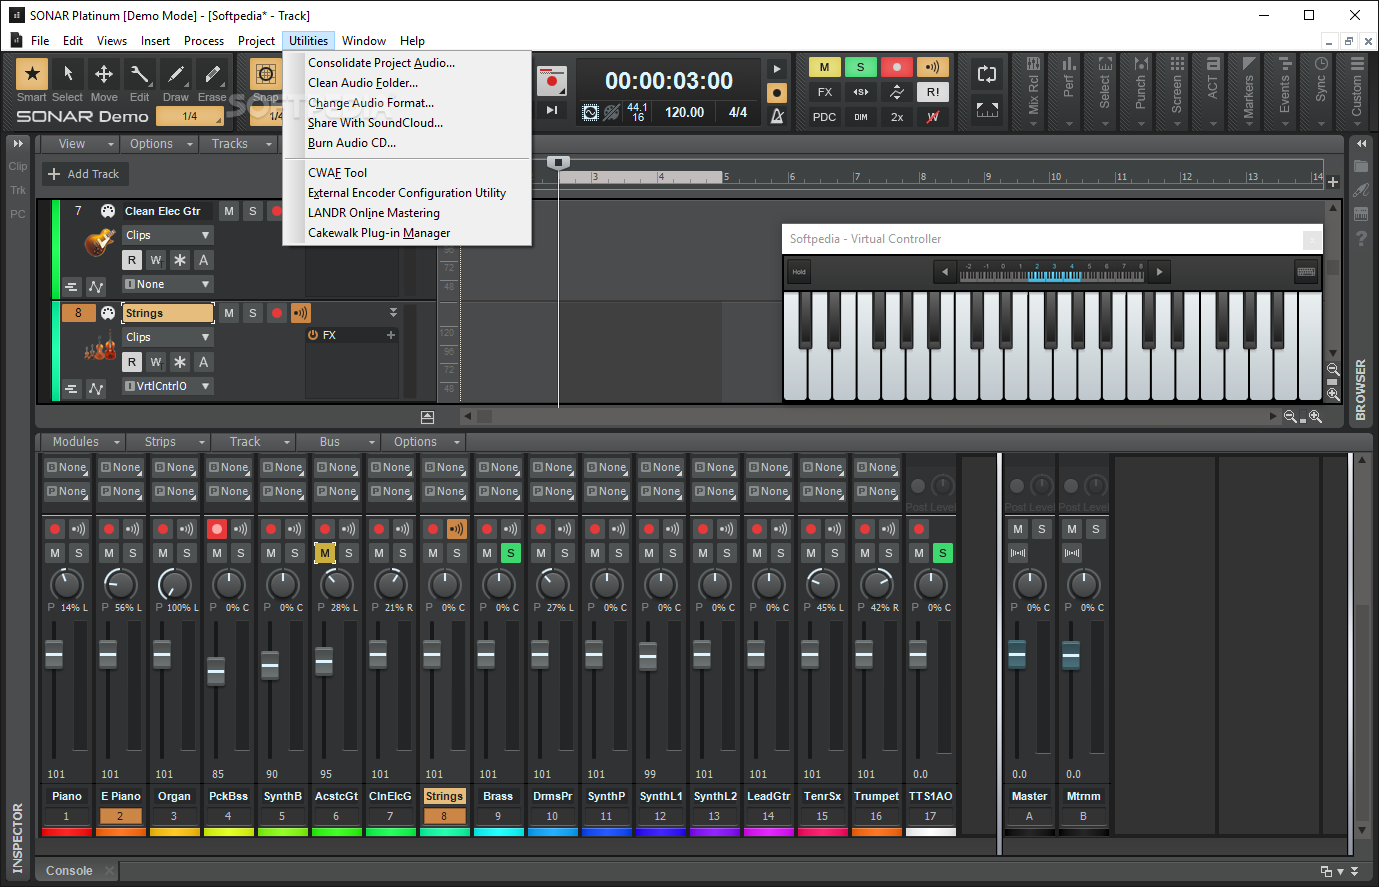Open media browser folder icon
1379x887 pixels.
click(1361, 166)
